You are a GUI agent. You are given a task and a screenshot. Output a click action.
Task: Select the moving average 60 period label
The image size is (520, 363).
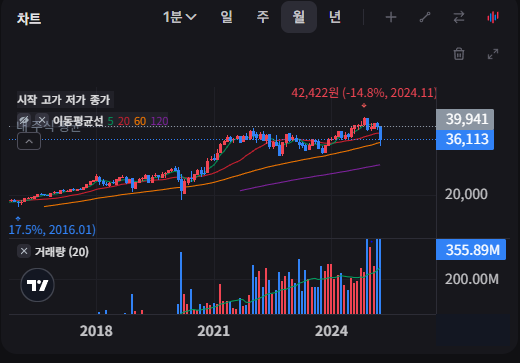(x=140, y=121)
